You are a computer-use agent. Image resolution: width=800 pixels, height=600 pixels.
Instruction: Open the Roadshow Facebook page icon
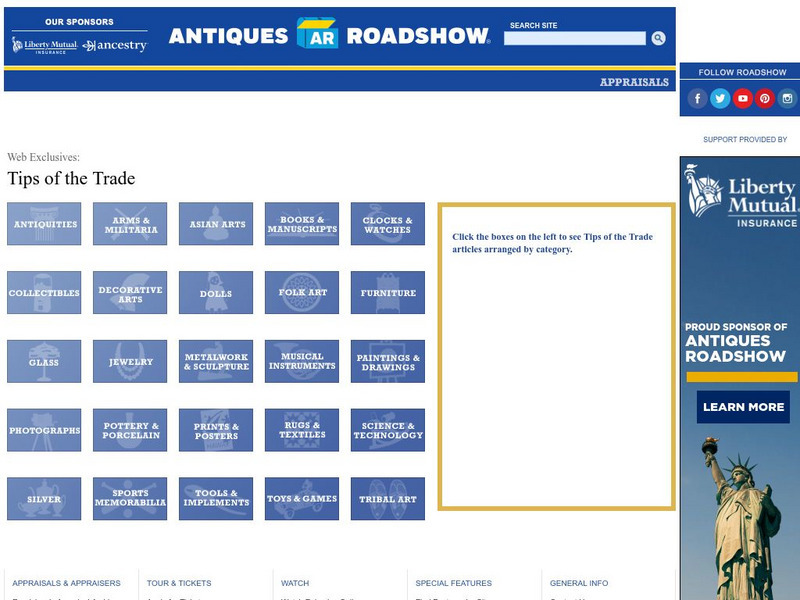tap(697, 98)
